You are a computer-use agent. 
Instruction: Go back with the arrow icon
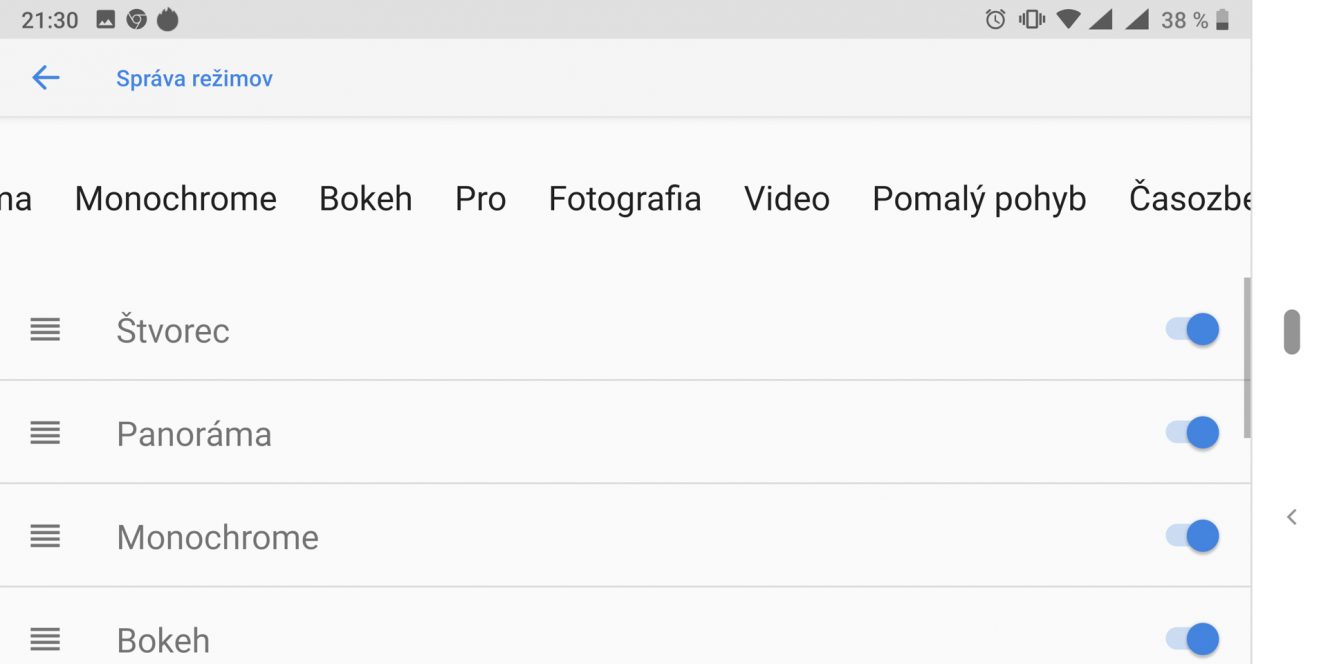tap(46, 78)
